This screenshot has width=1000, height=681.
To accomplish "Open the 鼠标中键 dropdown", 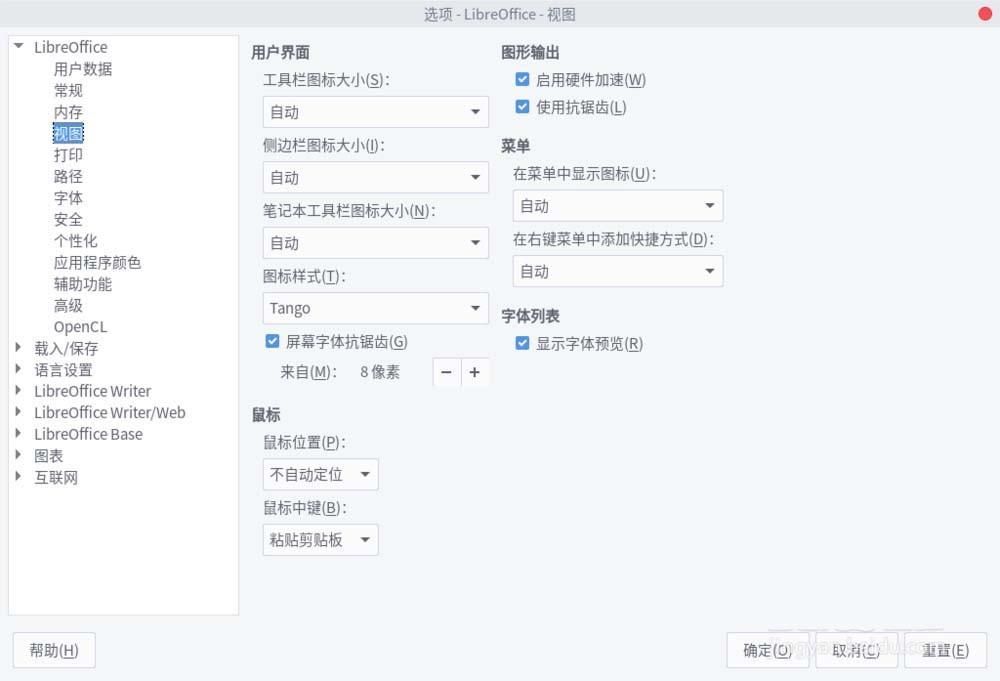I will 320,540.
